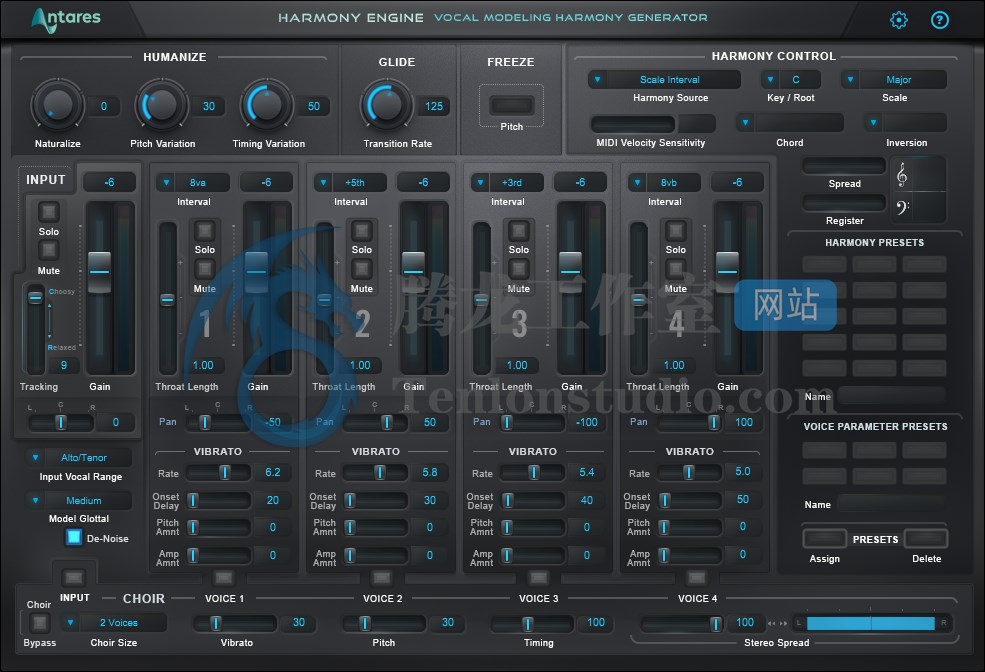Image resolution: width=985 pixels, height=672 pixels.
Task: Solo harmony voice 1
Action: (x=204, y=230)
